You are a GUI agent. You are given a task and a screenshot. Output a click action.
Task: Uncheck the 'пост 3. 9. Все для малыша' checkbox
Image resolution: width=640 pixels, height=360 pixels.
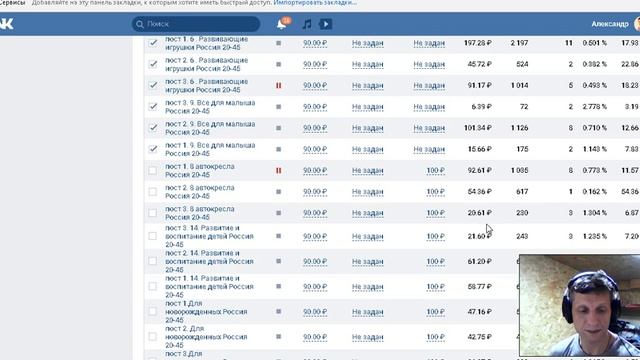[x=153, y=107]
